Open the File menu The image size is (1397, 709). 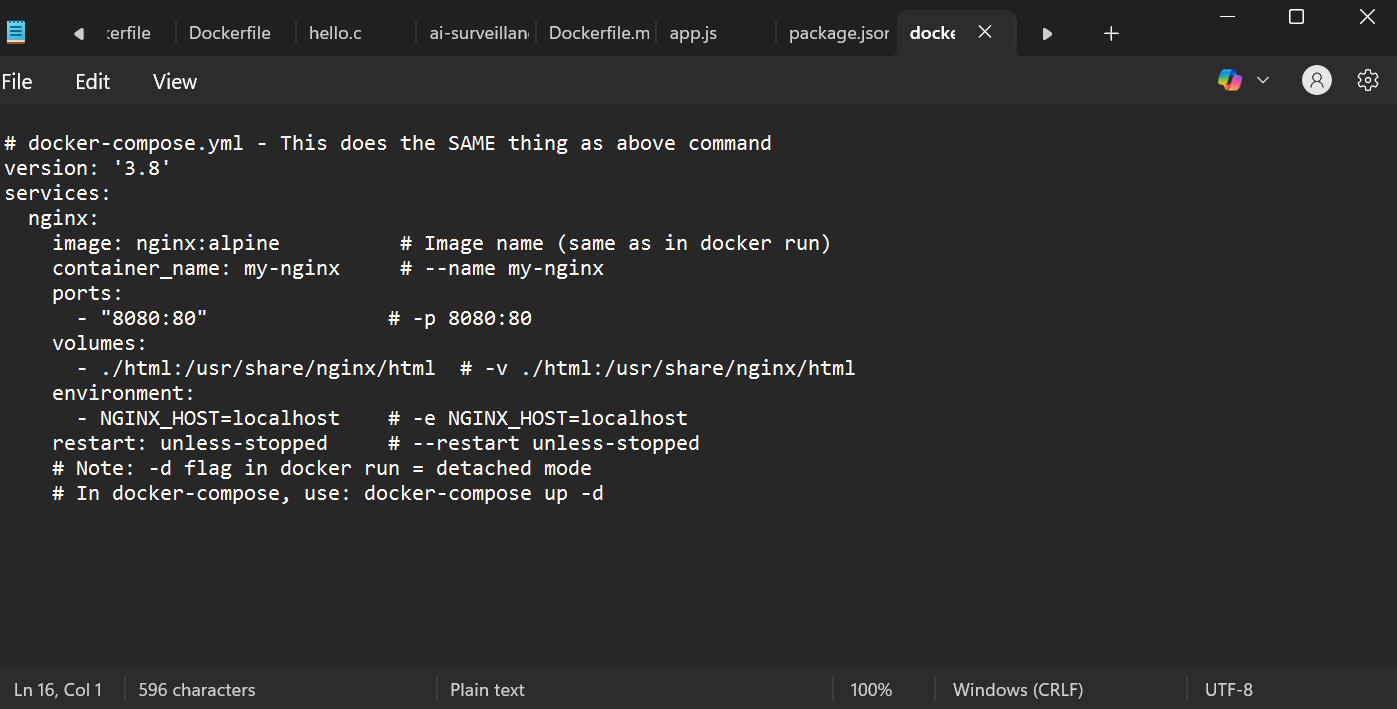tap(17, 82)
